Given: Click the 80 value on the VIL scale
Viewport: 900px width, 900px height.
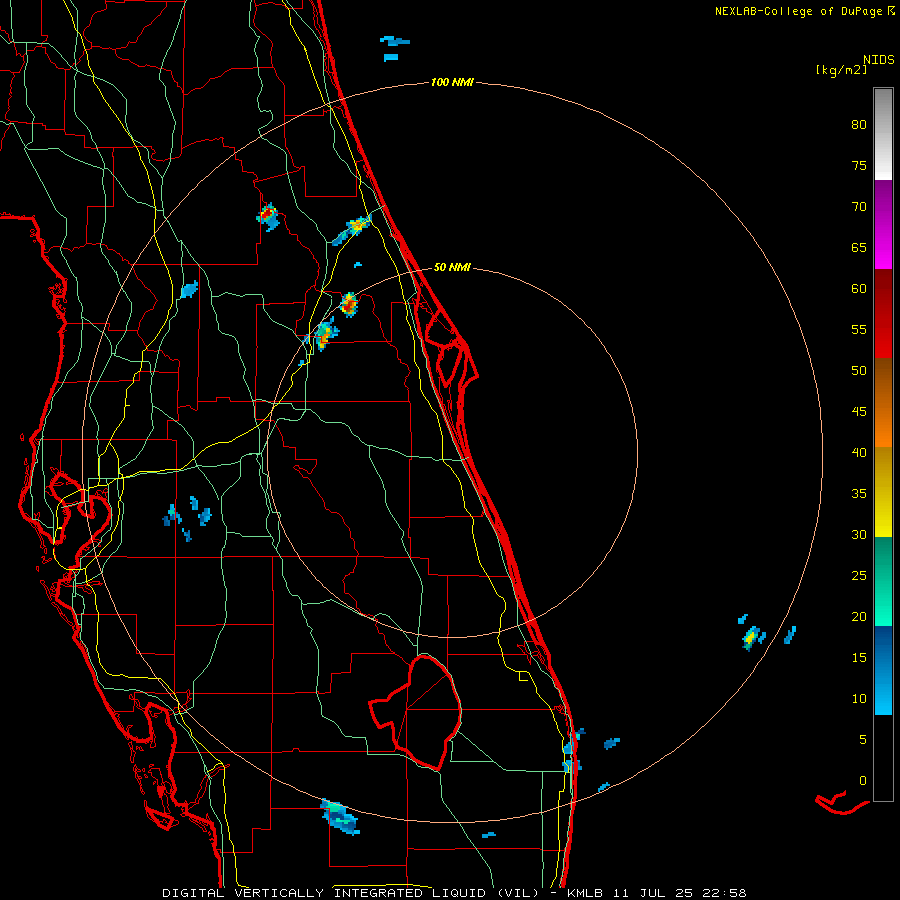Looking at the screenshot, I should pos(859,125).
